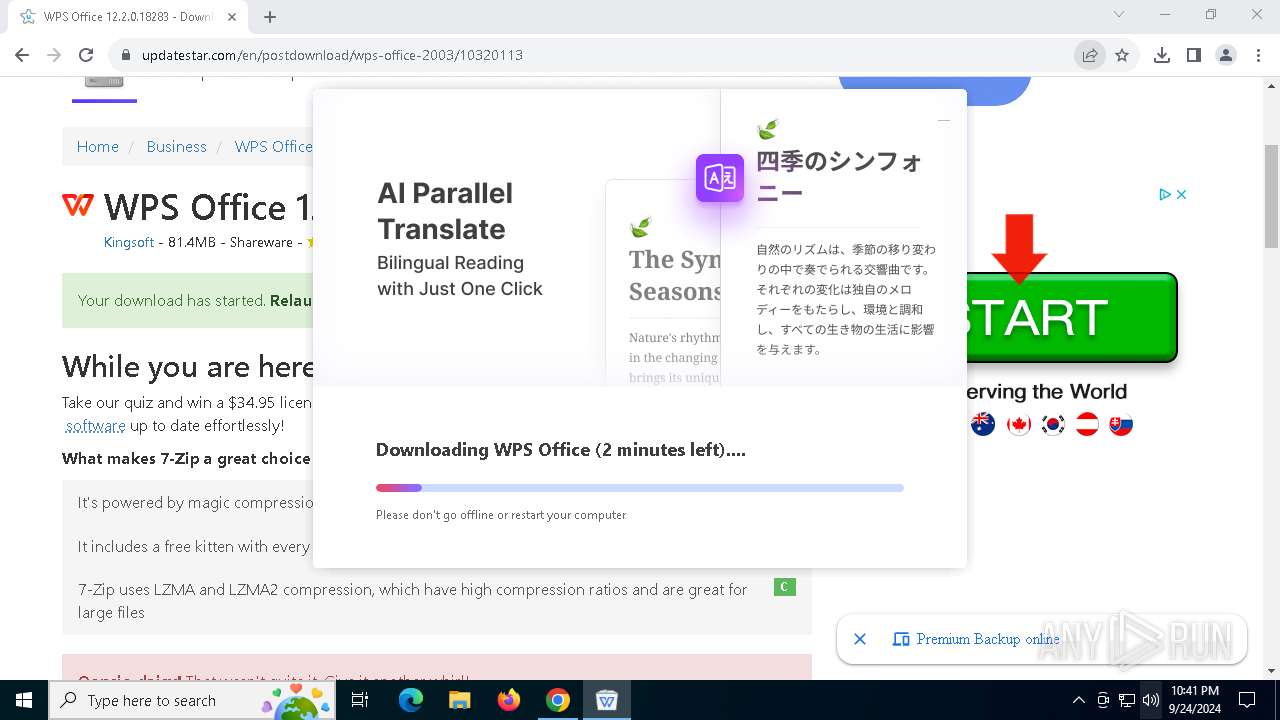Screen dimensions: 1280x720
Task: Click the Canada flag icon
Action: 1018,424
